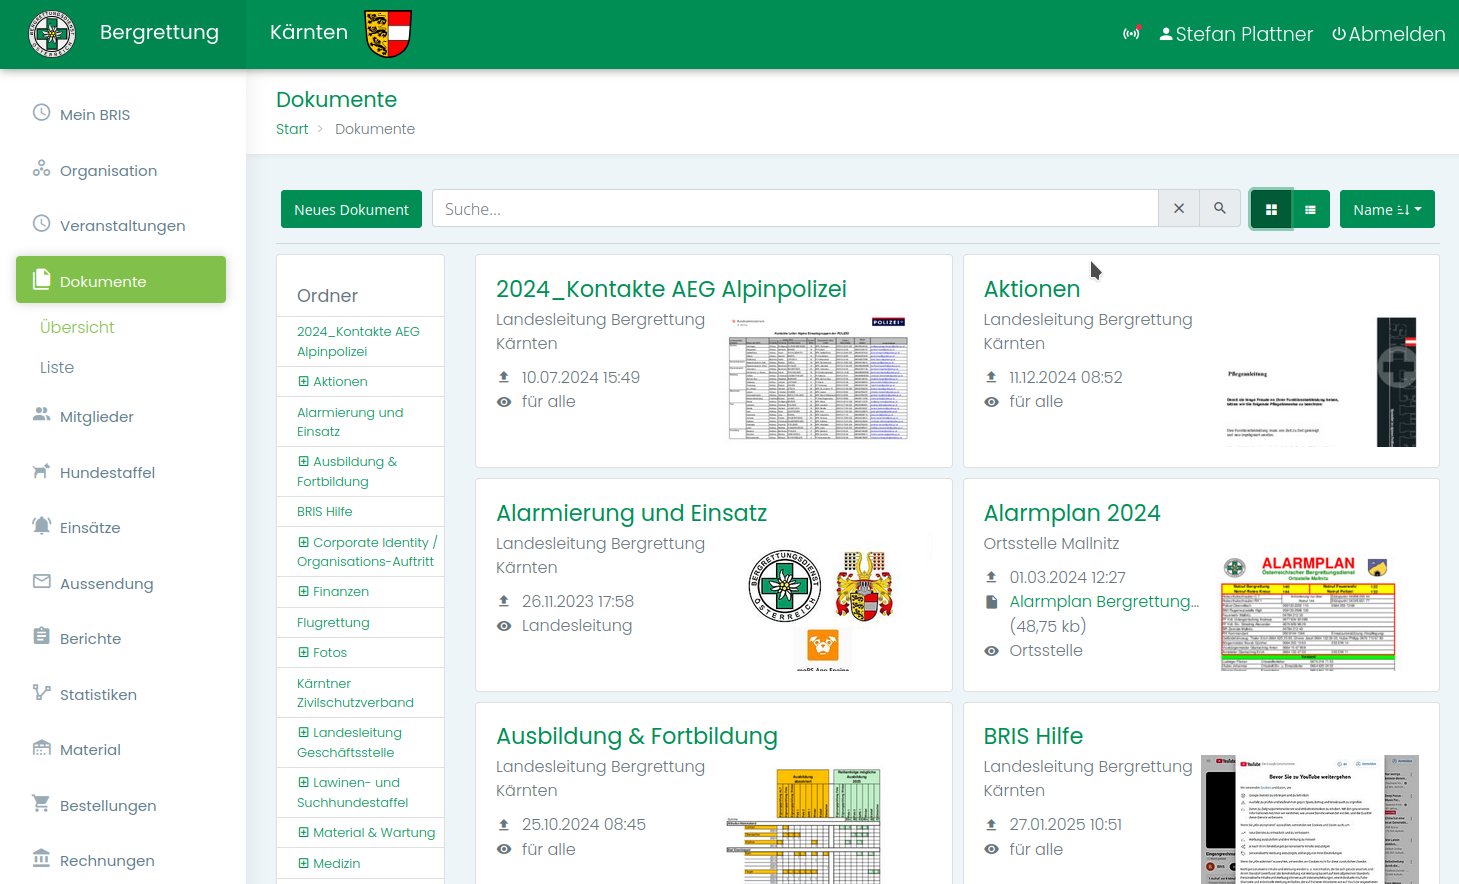The image size is (1459, 884).
Task: Click the Bergrettung logo emblem
Action: 52,34
